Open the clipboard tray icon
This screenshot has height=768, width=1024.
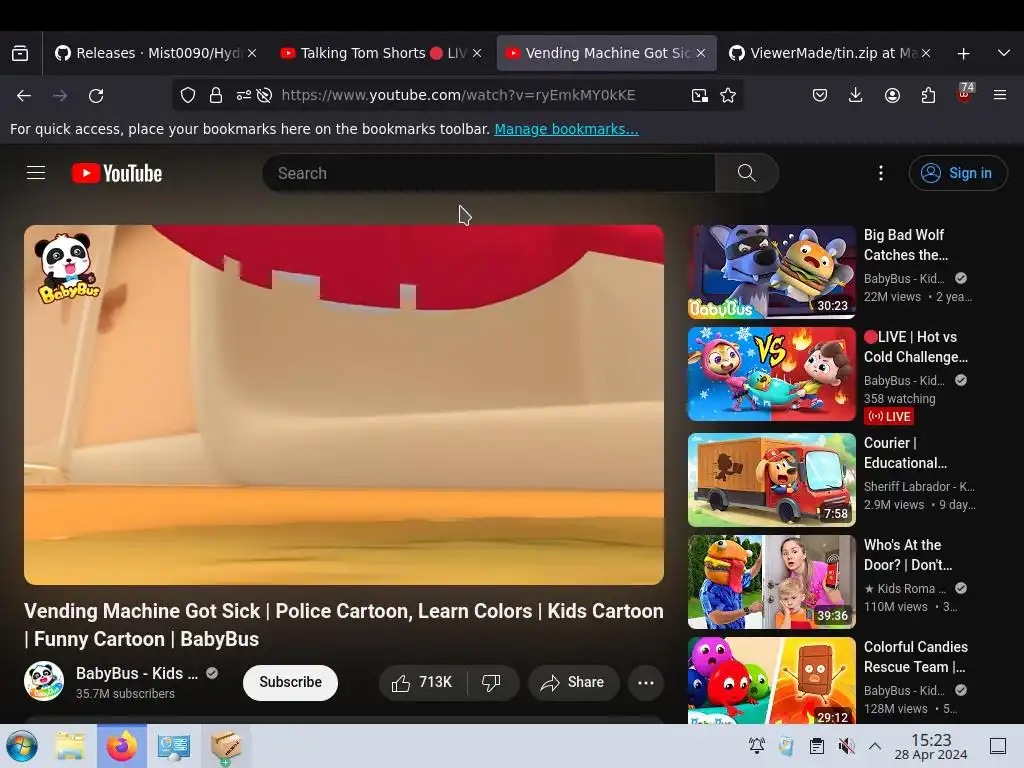click(x=816, y=746)
